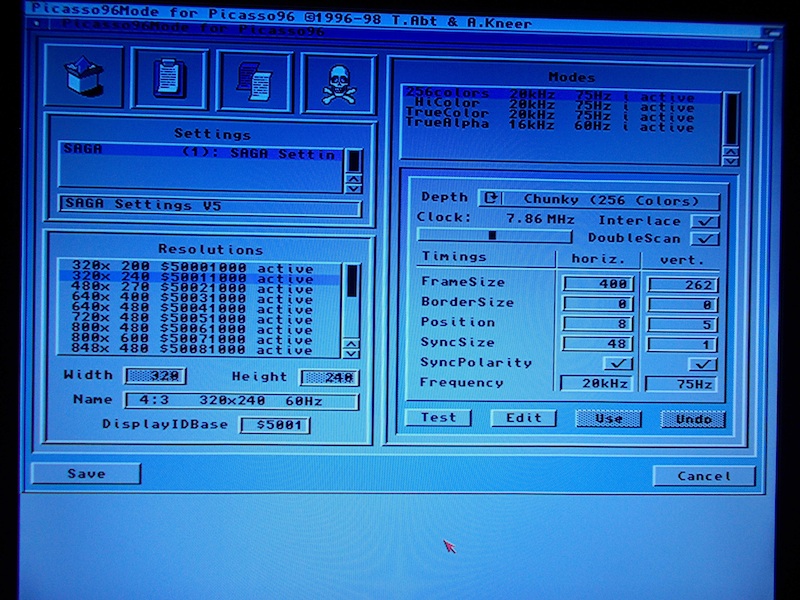Click the Resolutions list scrollbar

351,301
